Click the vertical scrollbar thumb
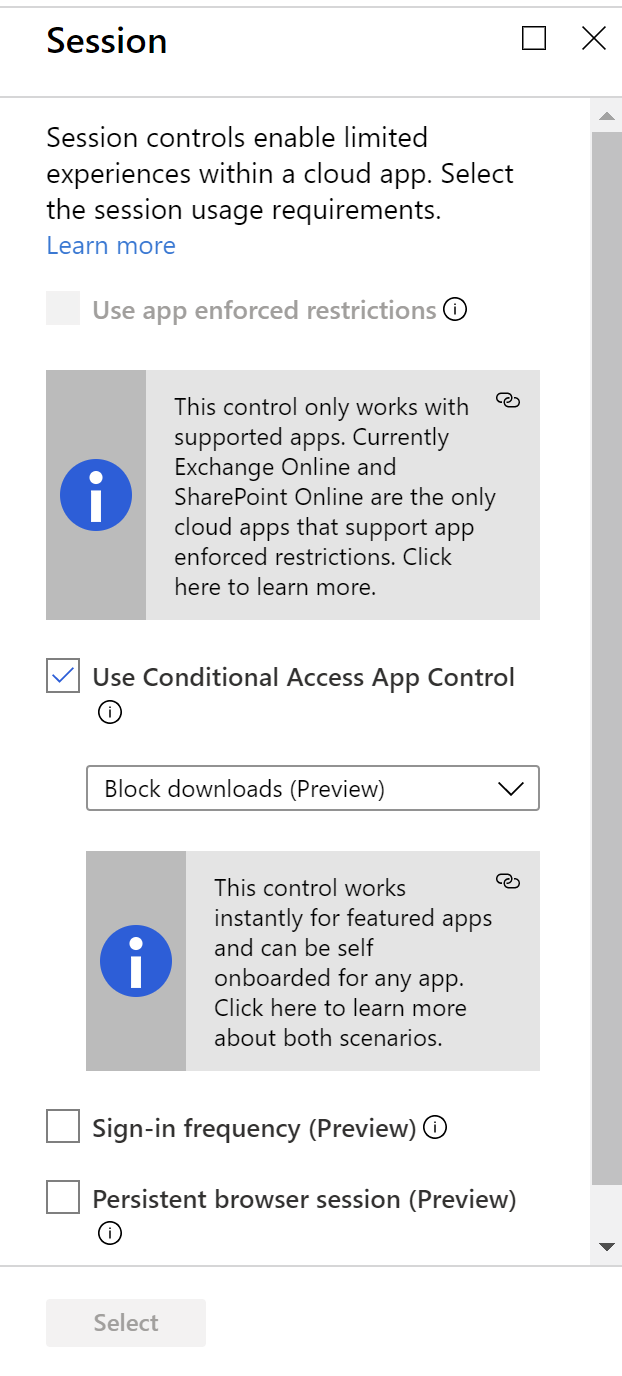The image size is (622, 1376). point(605,658)
